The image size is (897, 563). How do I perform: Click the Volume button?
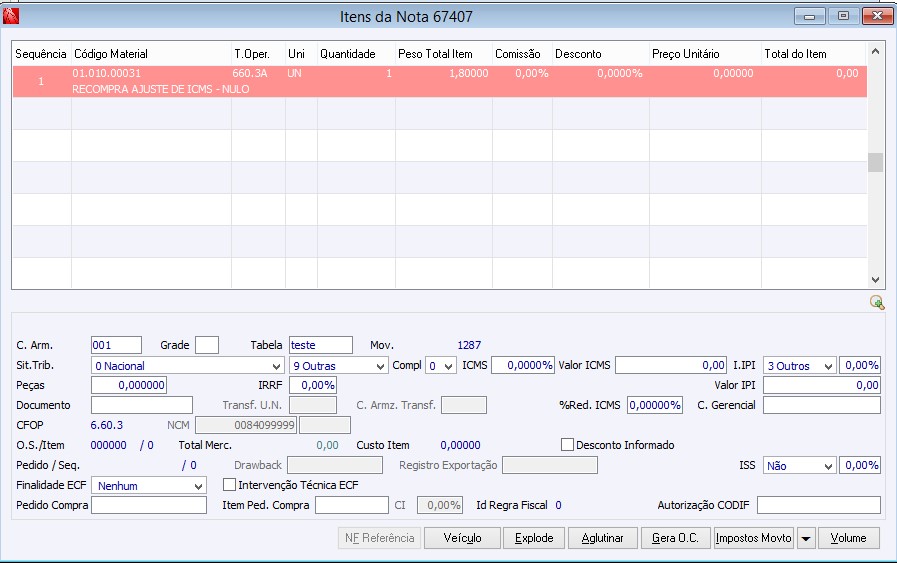pyautogui.click(x=848, y=538)
